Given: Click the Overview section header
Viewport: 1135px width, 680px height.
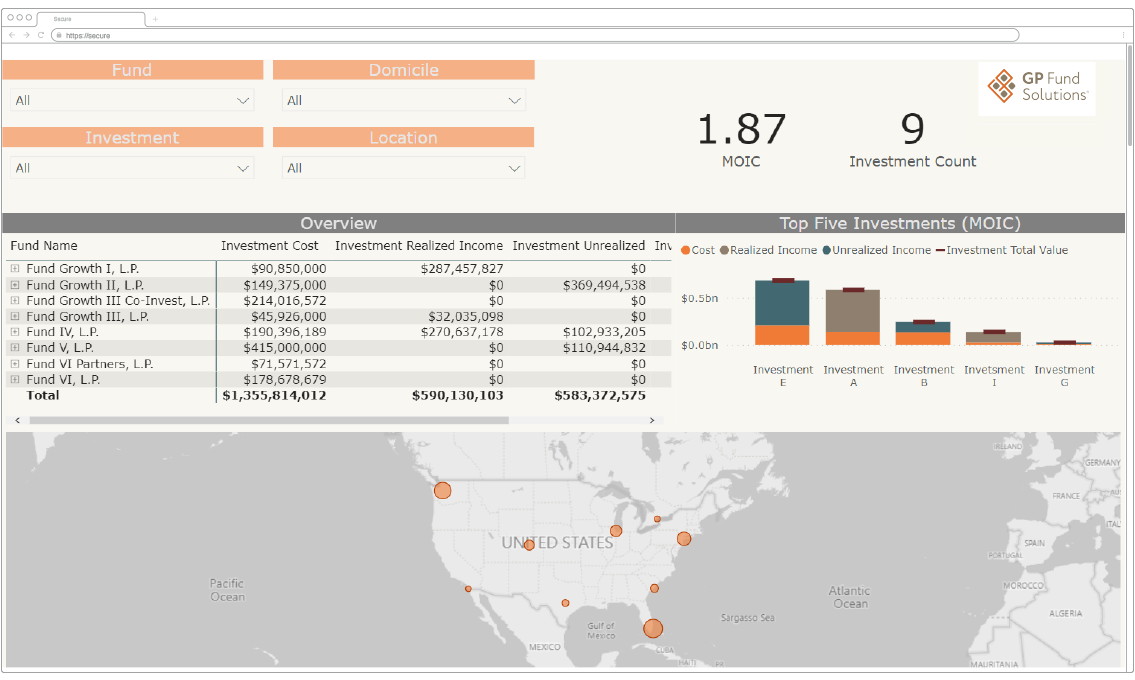Looking at the screenshot, I should click(338, 223).
